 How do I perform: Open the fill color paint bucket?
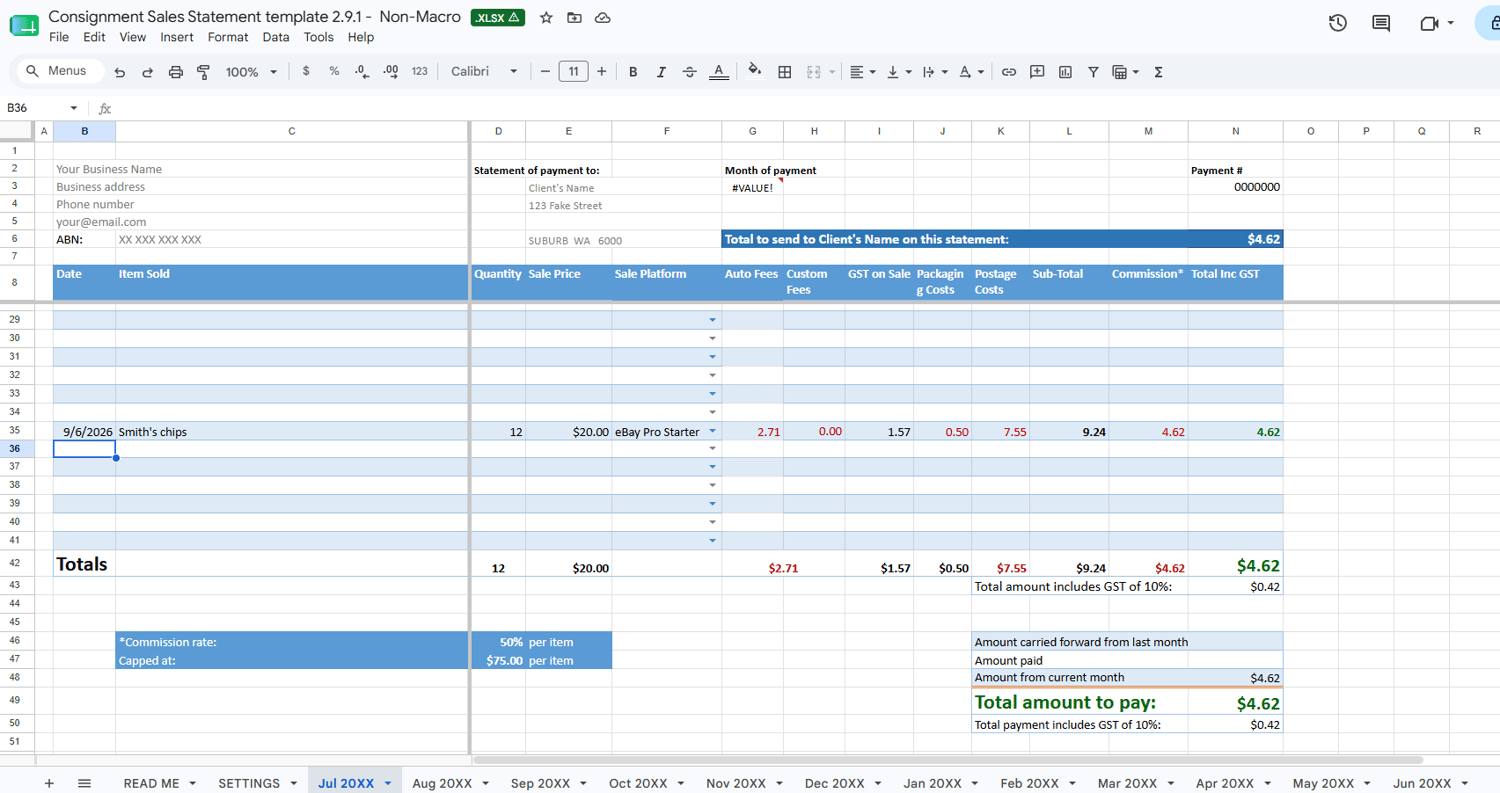[x=755, y=71]
